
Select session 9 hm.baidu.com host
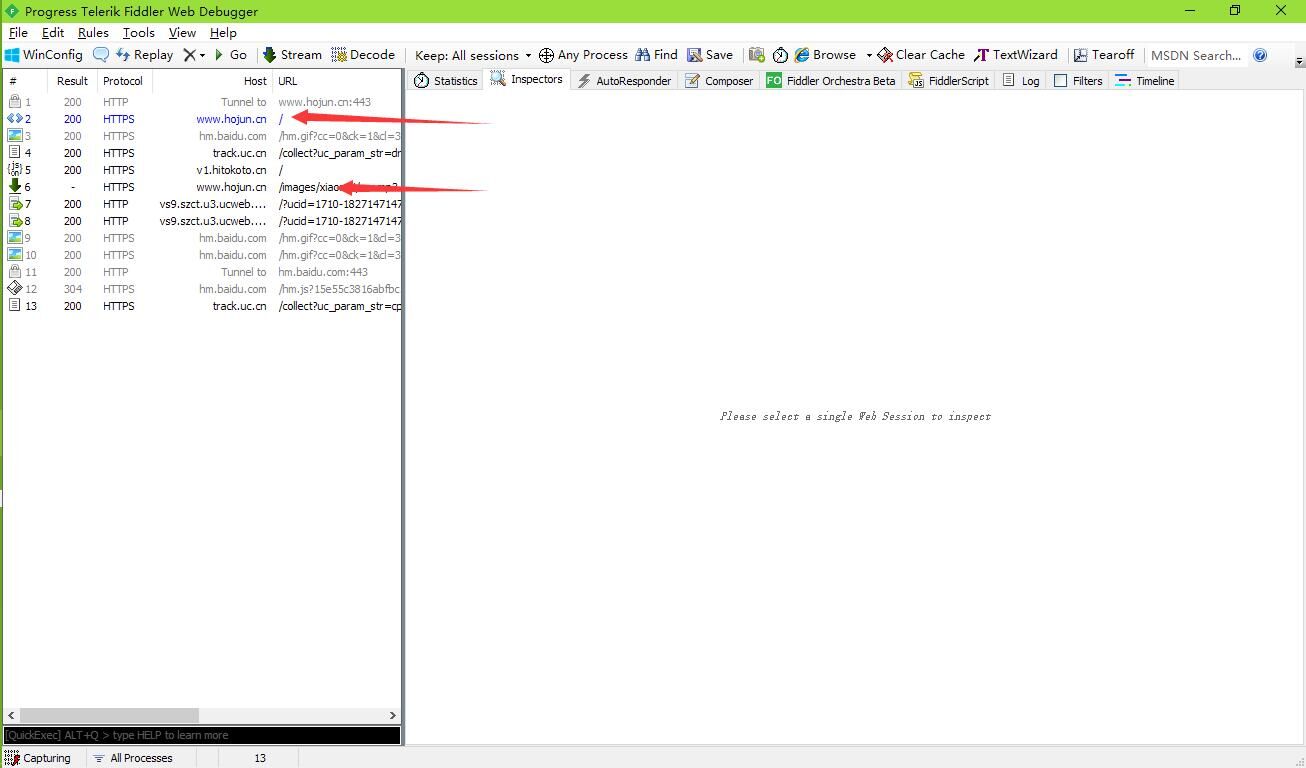point(232,238)
